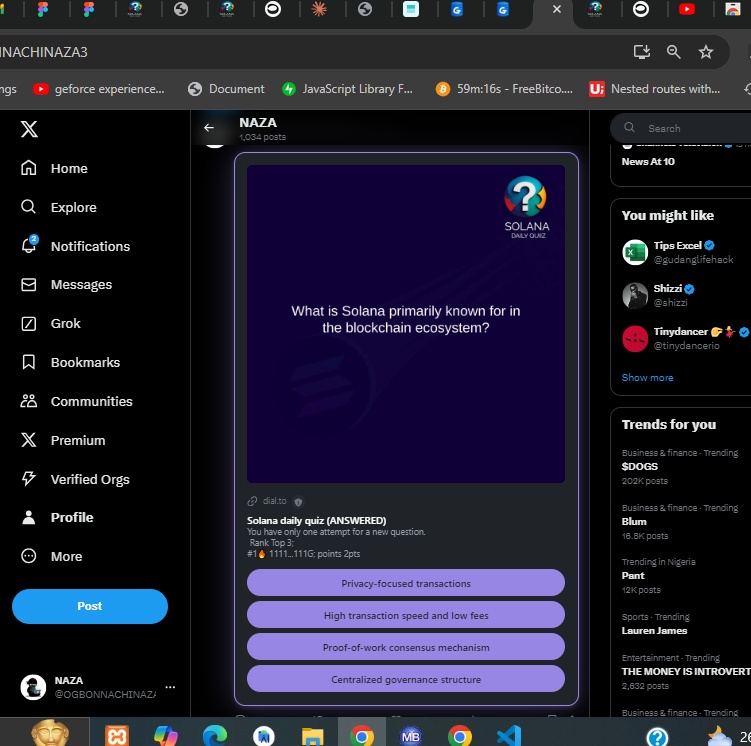Open MB app from taskbar

click(410, 735)
